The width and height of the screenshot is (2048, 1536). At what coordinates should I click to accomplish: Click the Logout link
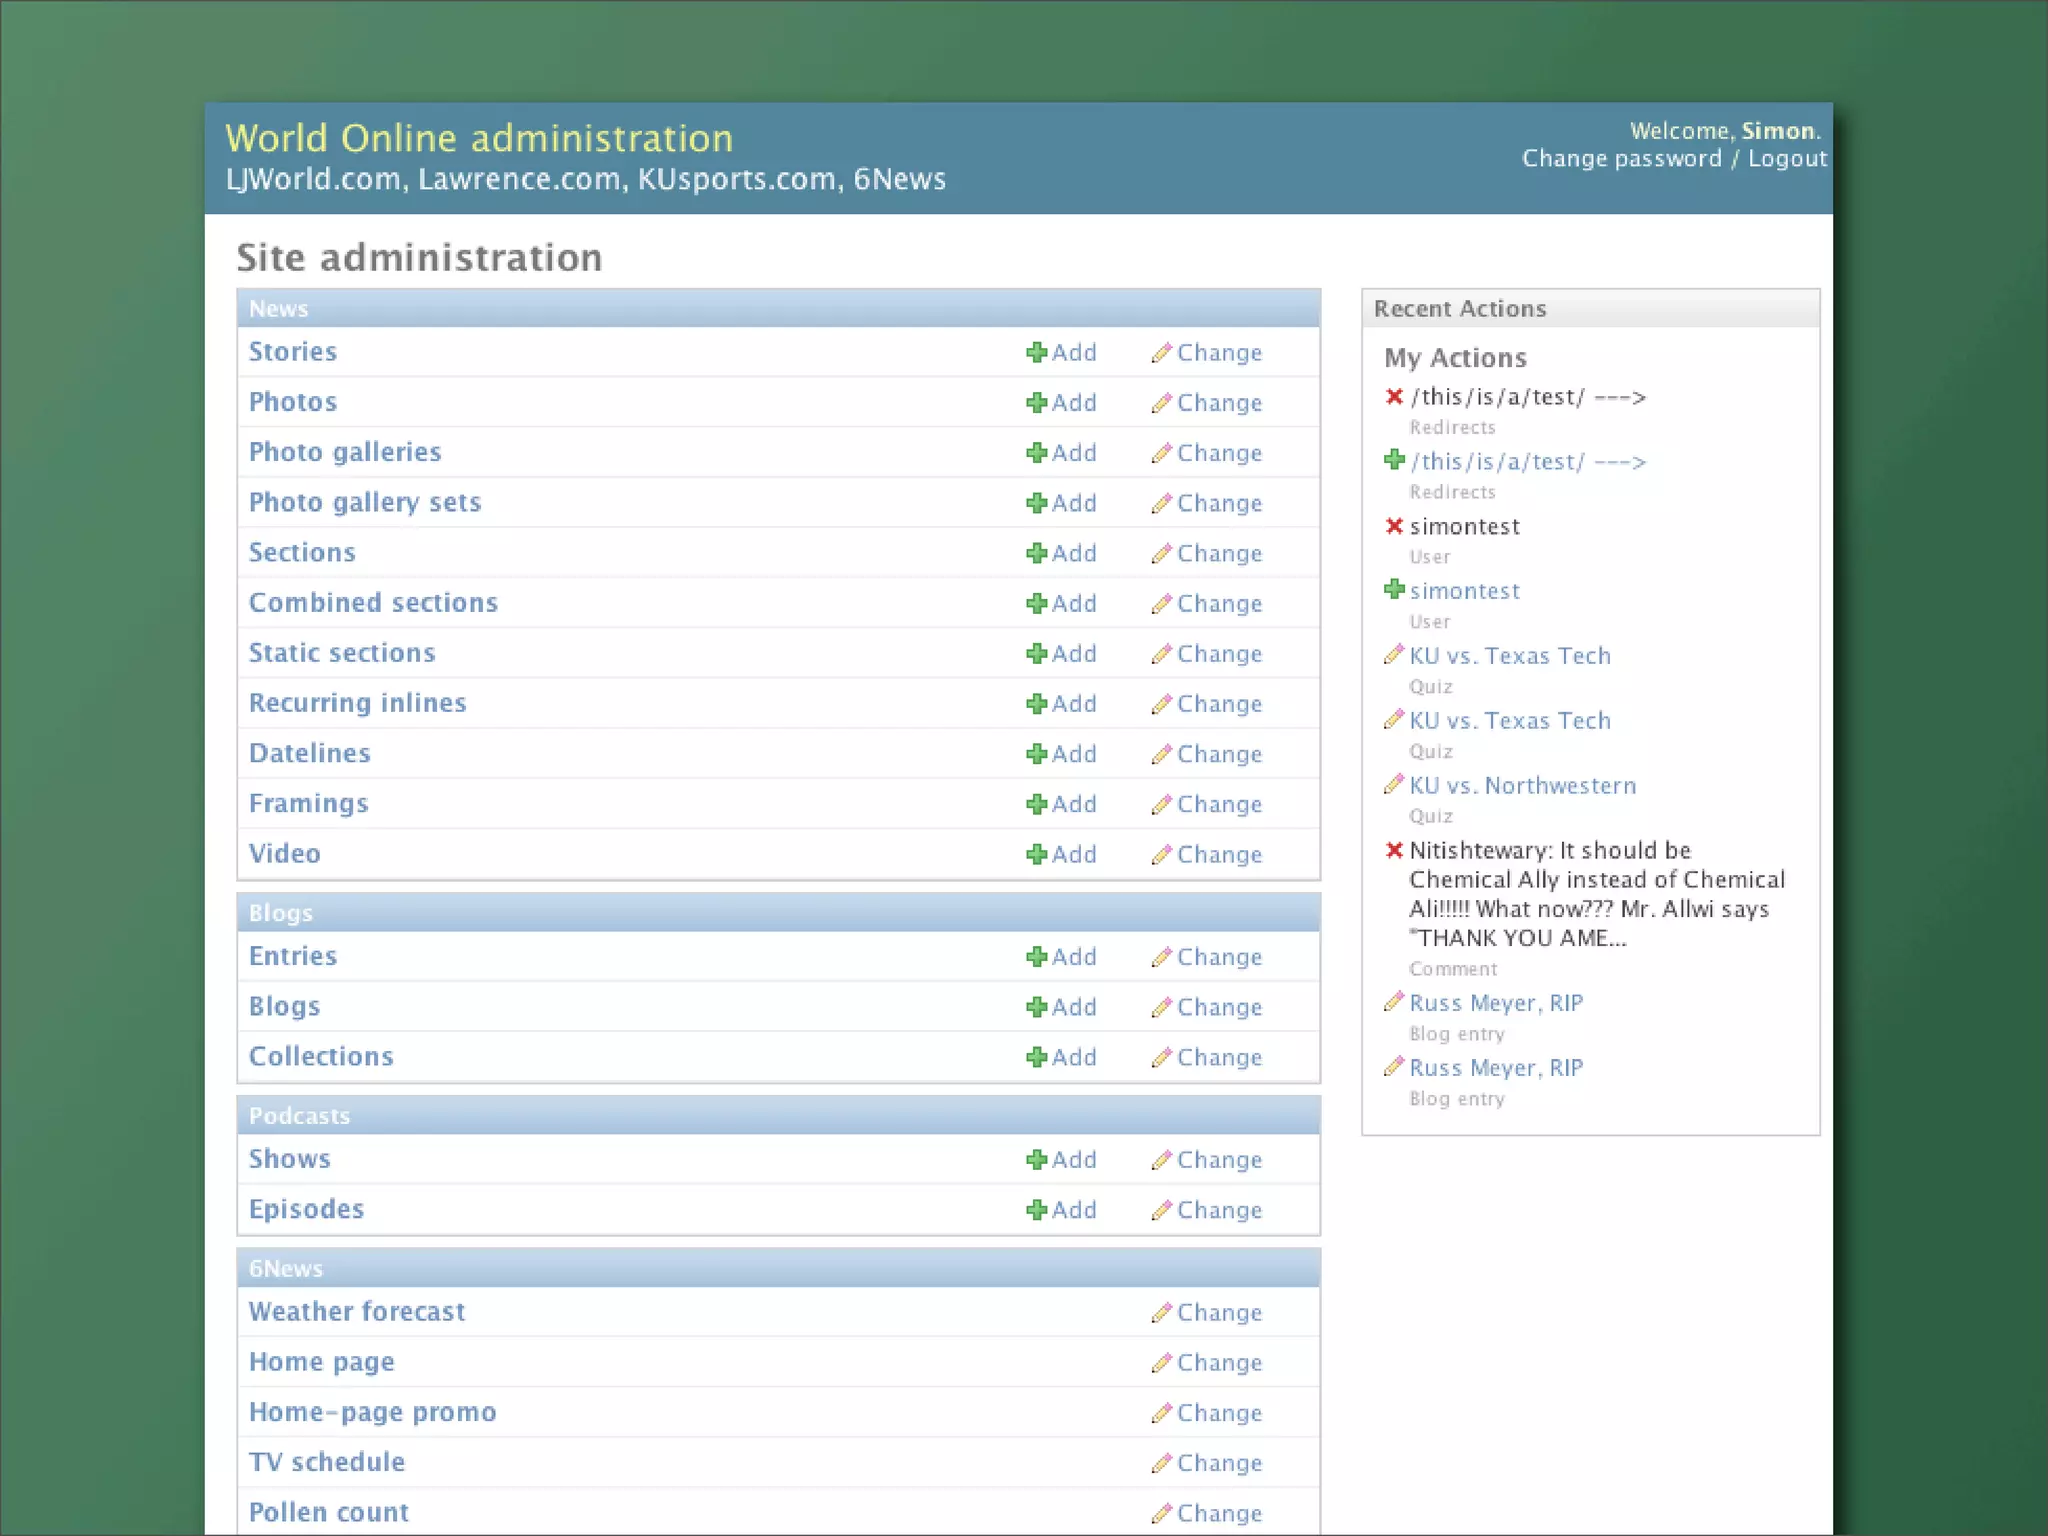(1786, 159)
